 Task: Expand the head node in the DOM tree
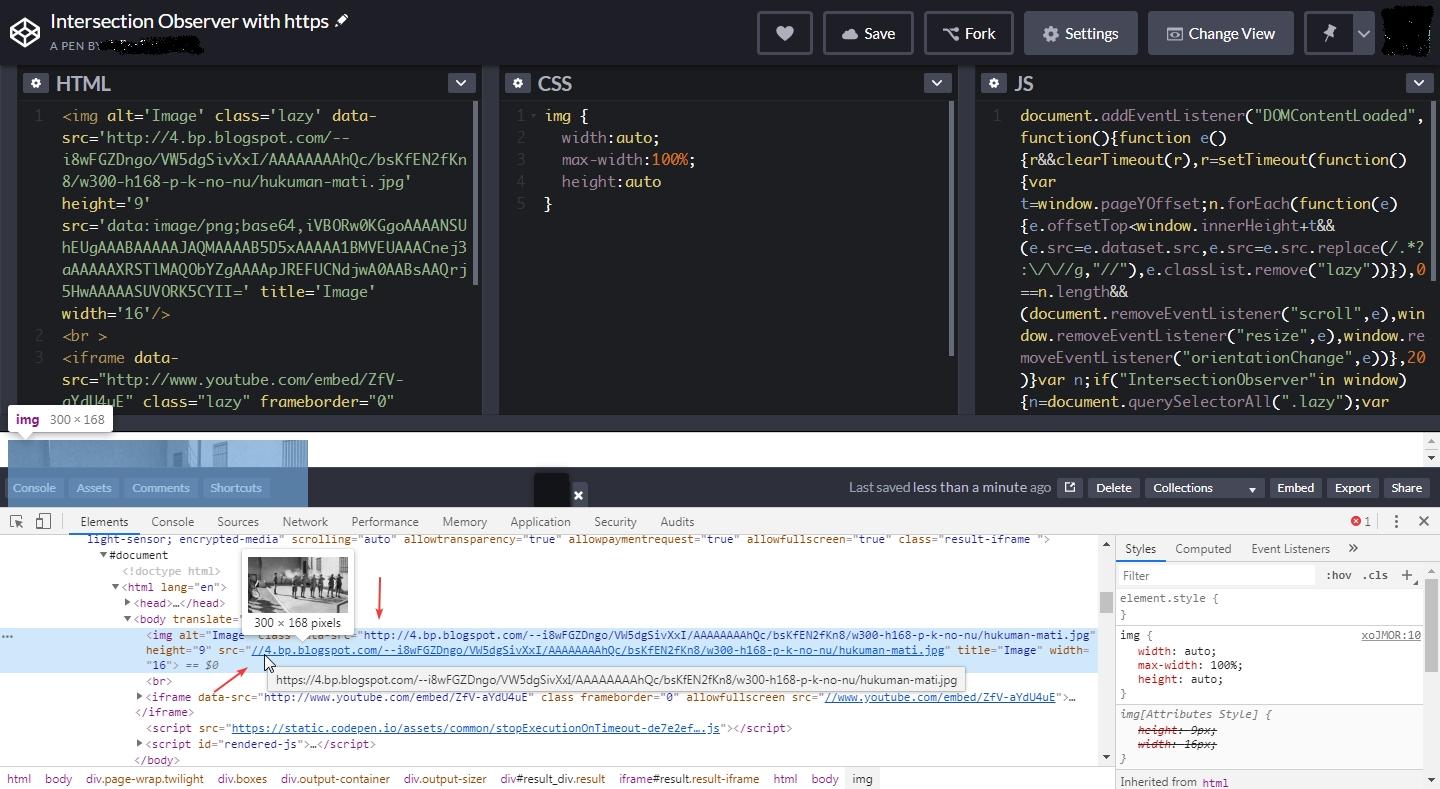[127, 603]
